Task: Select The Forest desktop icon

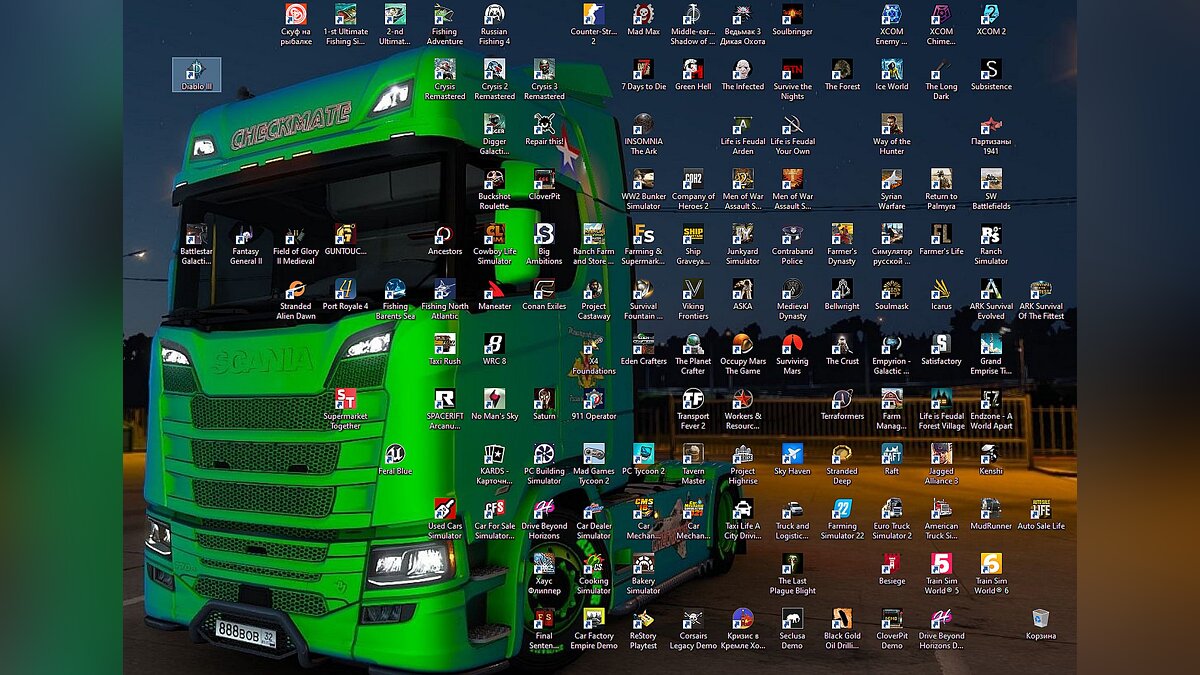Action: pos(842,75)
